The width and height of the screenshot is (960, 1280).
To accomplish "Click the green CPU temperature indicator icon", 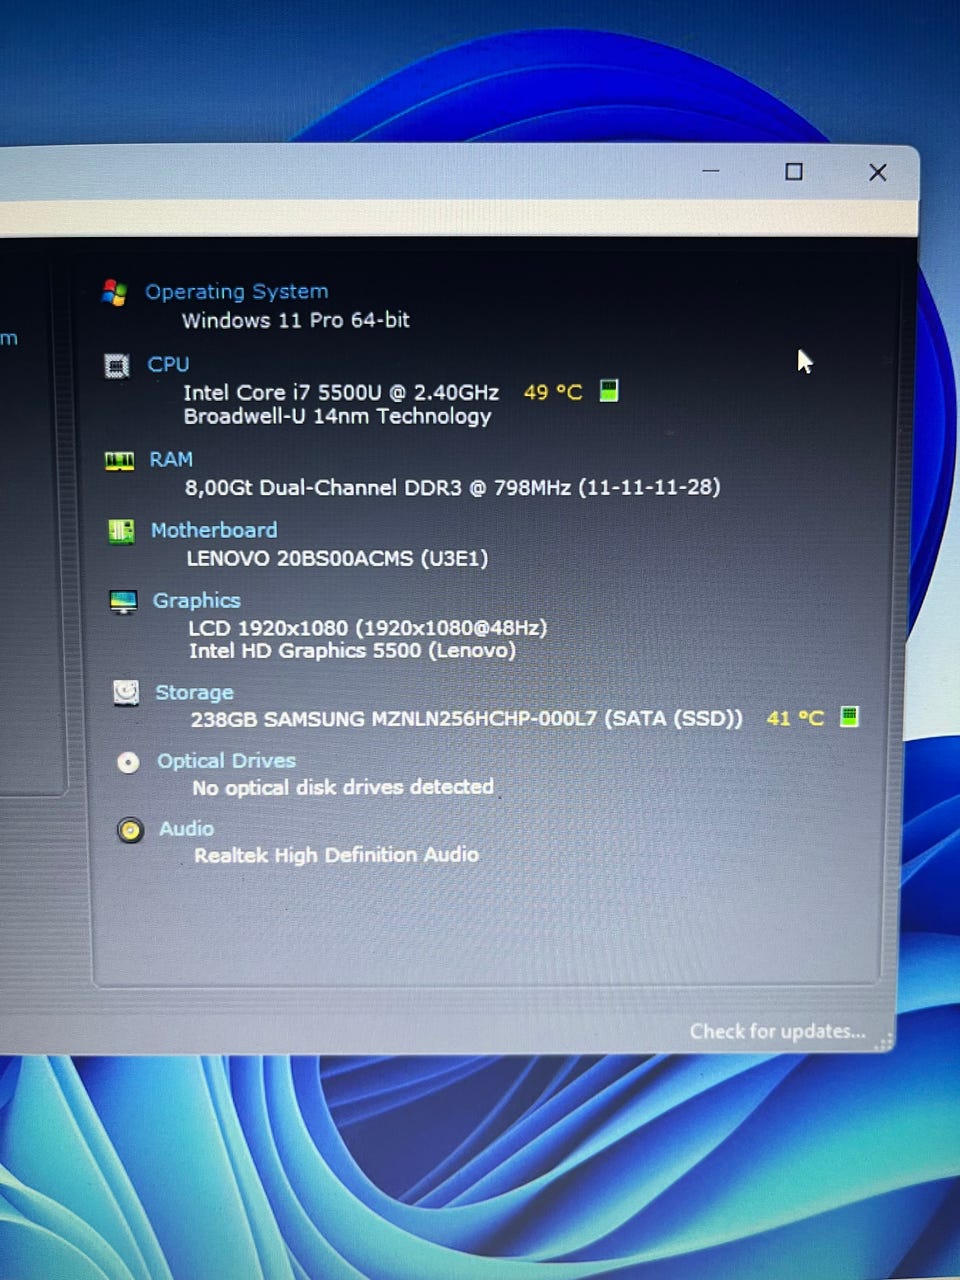I will coord(608,390).
